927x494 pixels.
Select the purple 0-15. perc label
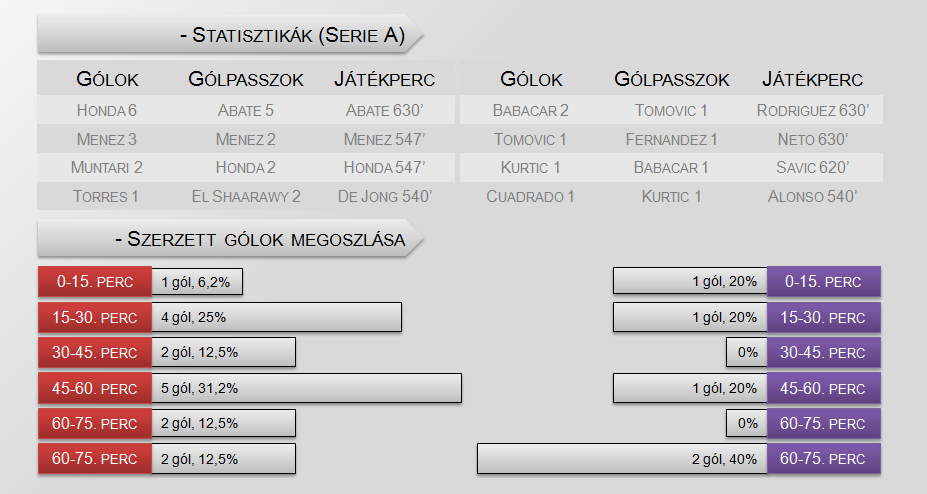824,281
